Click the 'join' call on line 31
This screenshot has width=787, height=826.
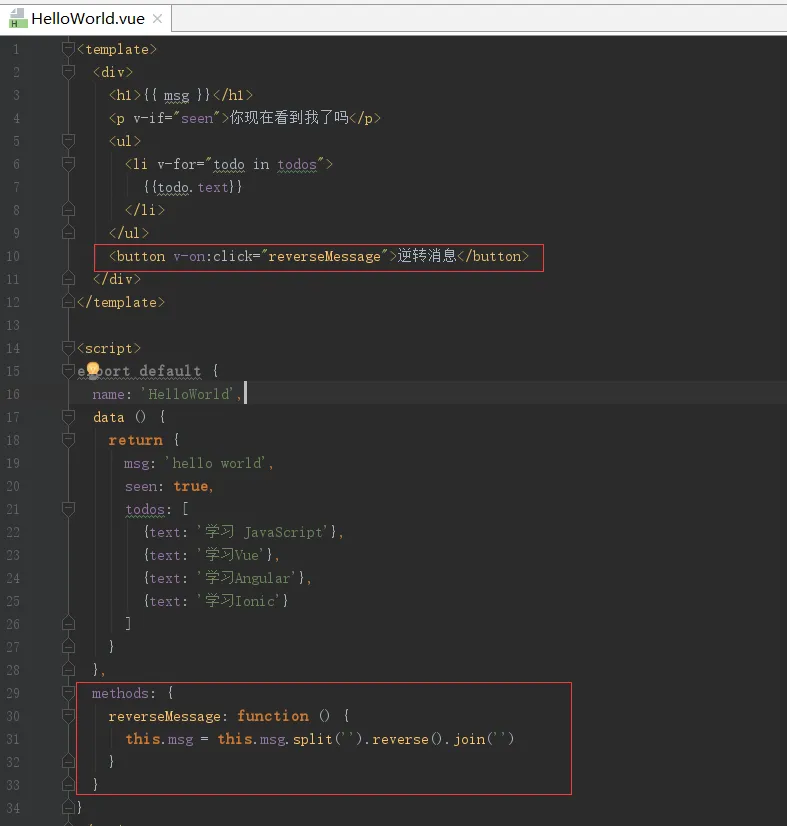pos(469,739)
